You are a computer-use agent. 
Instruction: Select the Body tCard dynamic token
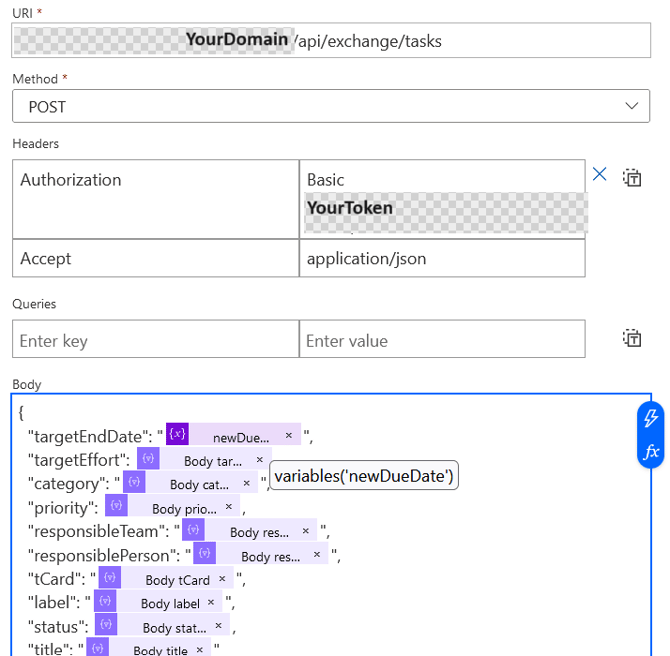pos(177,579)
